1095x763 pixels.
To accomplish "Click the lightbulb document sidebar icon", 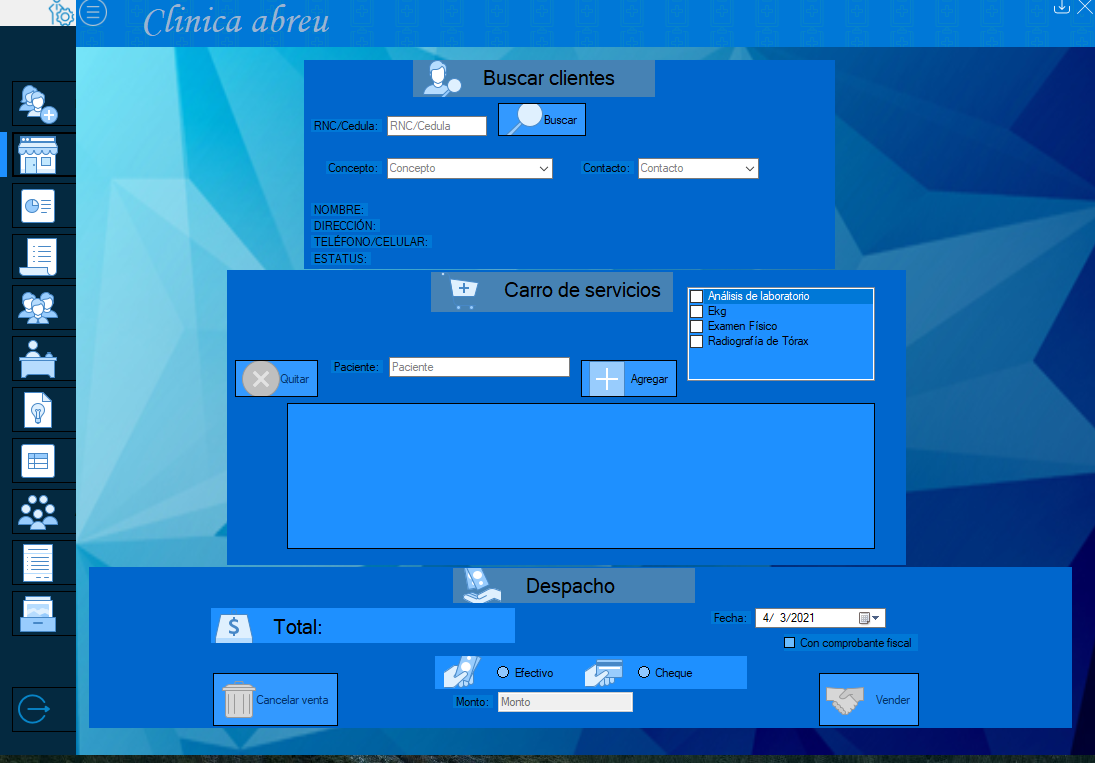I will (x=39, y=409).
